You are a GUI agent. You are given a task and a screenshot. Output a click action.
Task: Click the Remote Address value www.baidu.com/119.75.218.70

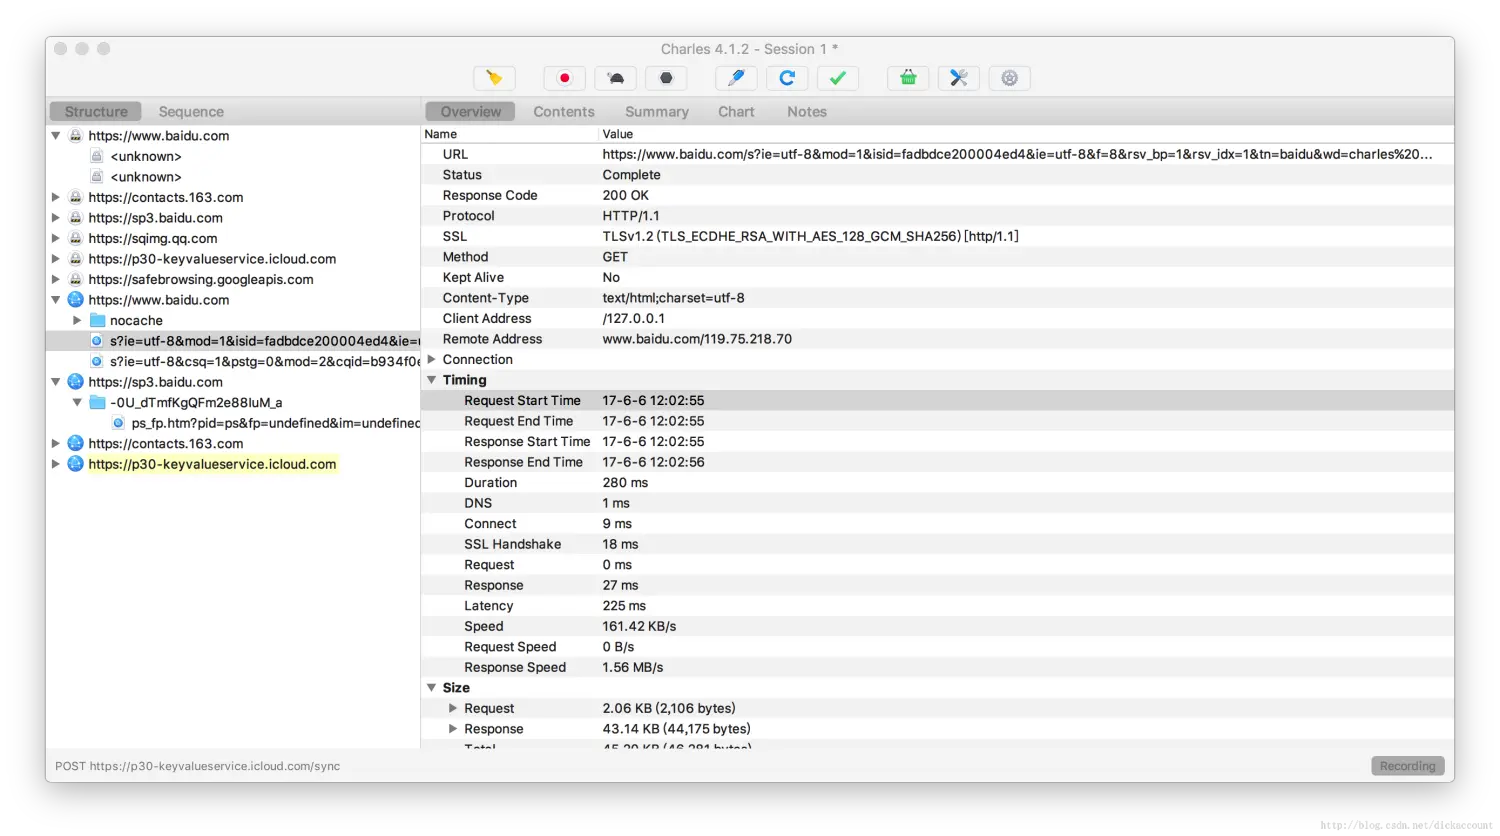pos(697,339)
